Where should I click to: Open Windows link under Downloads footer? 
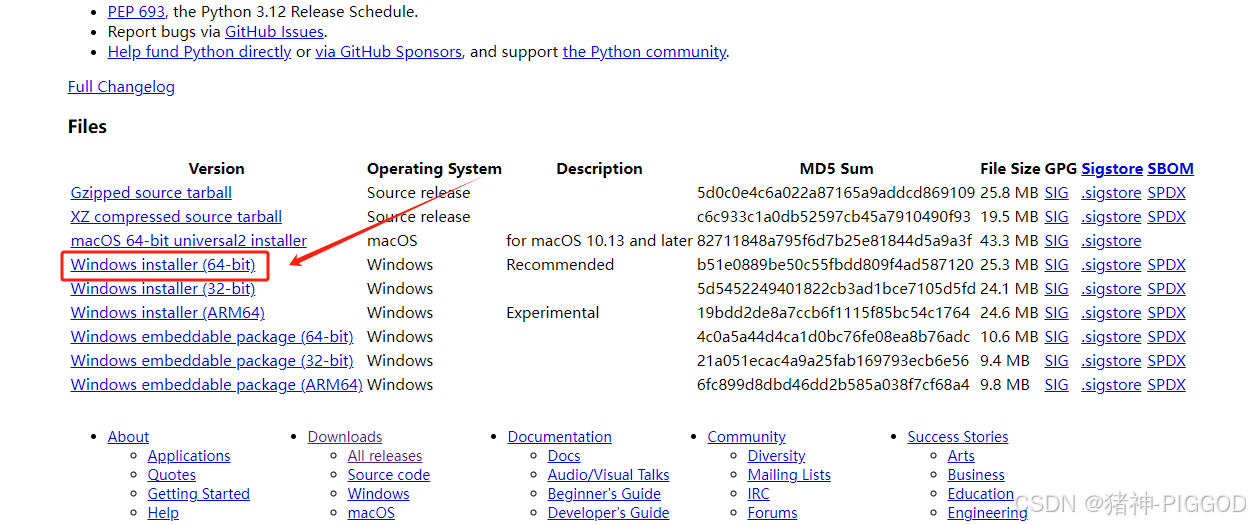coord(379,494)
